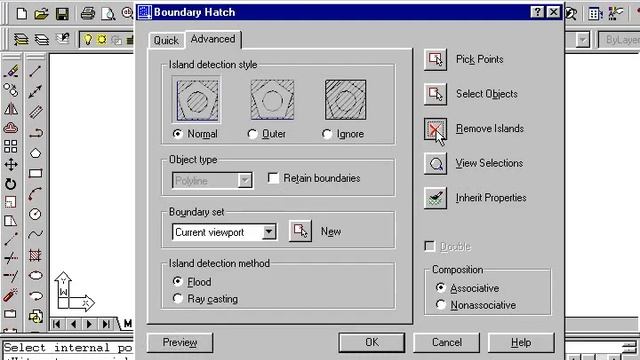Screen dimensions: 640x360
Task: Click the Pick Points icon button
Action: (x=435, y=60)
